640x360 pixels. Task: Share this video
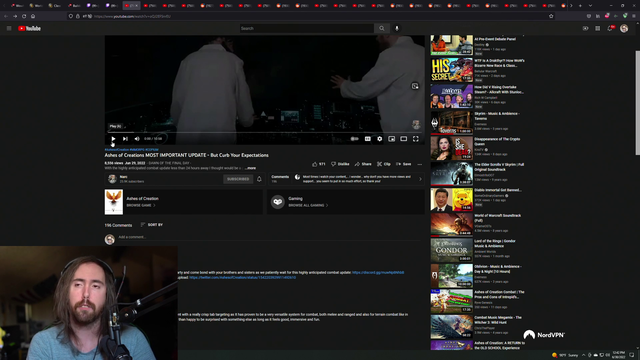tap(363, 164)
